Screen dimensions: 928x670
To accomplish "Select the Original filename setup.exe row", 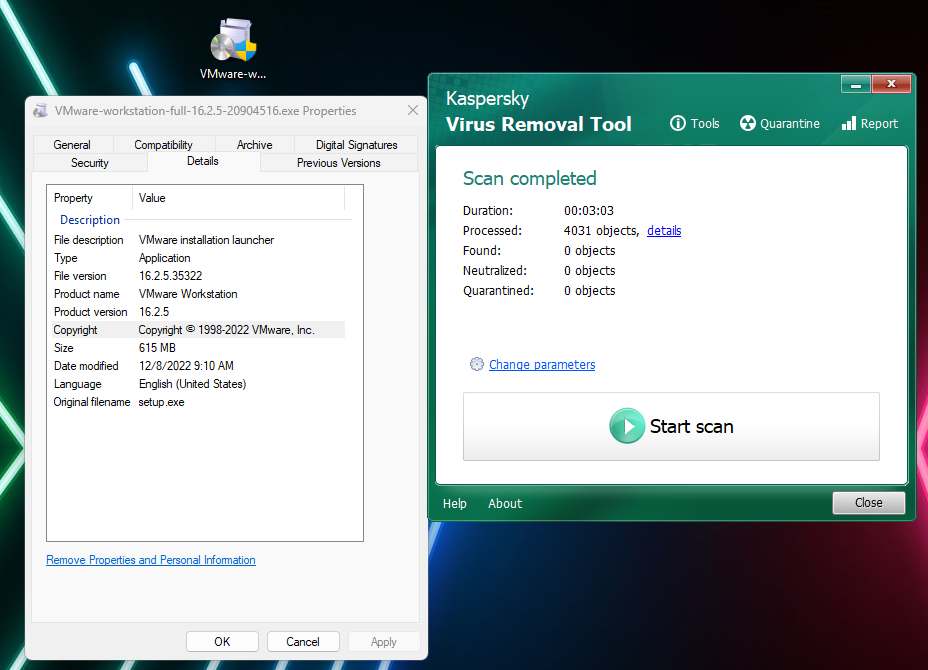I will [199, 402].
